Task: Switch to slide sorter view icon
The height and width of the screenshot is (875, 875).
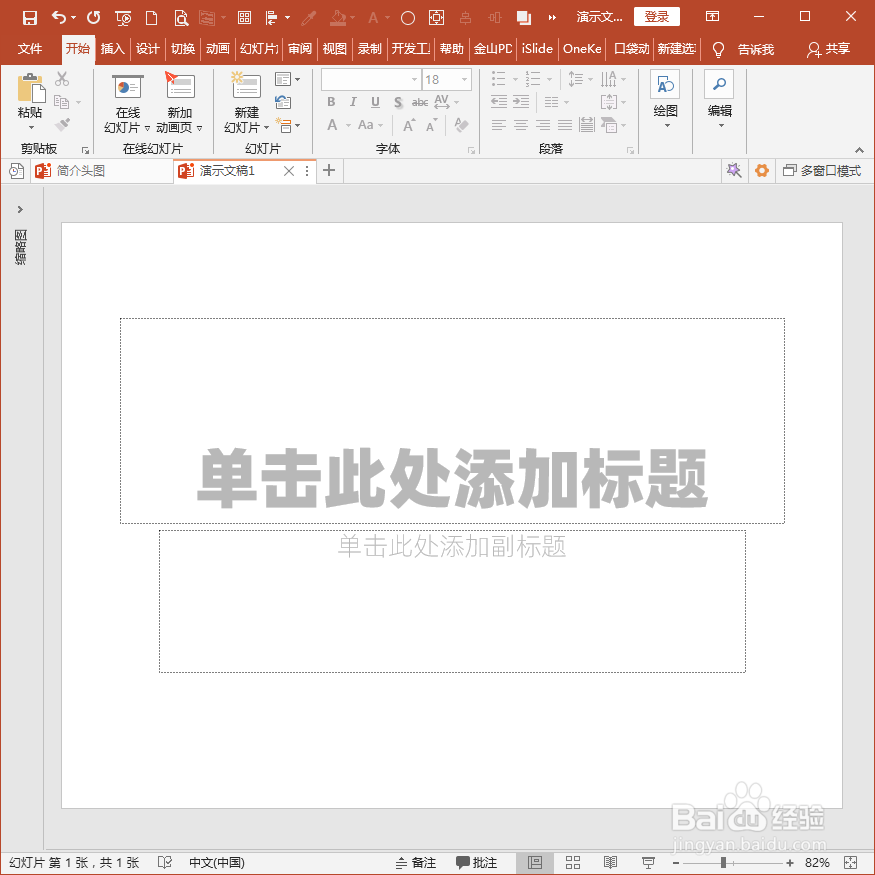Action: coord(572,862)
